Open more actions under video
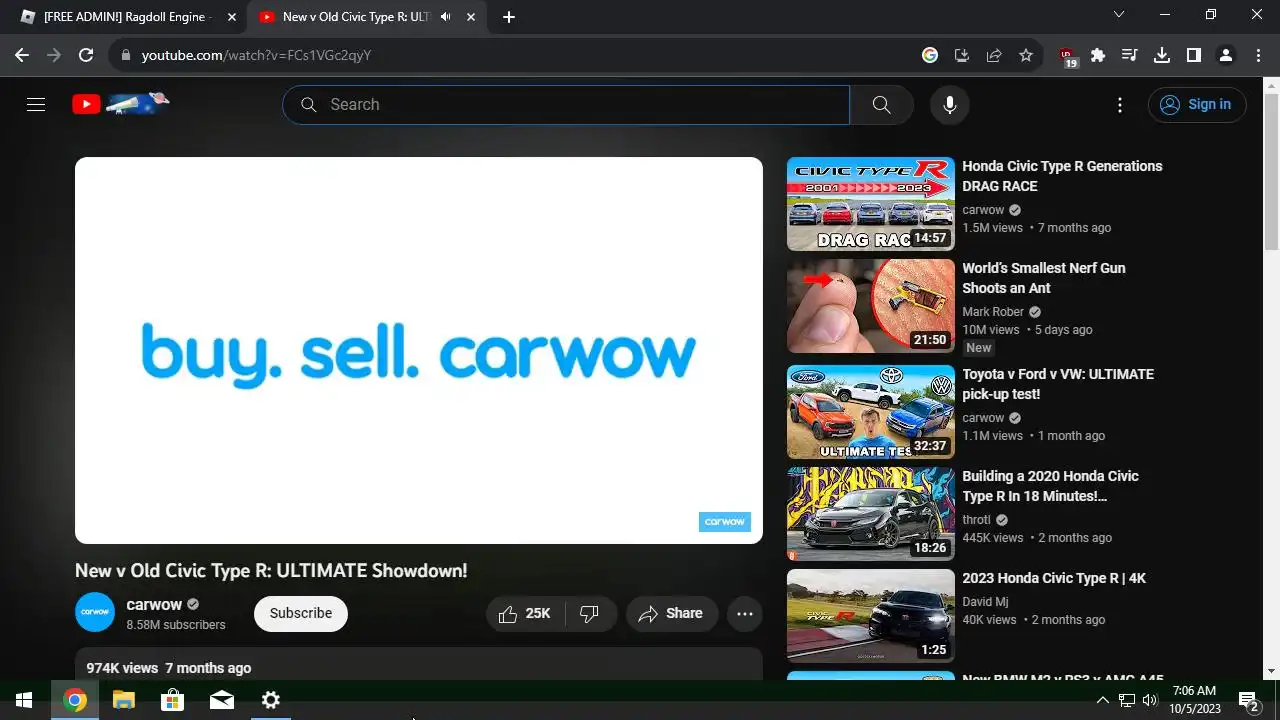Viewport: 1280px width, 720px height. 745,613
